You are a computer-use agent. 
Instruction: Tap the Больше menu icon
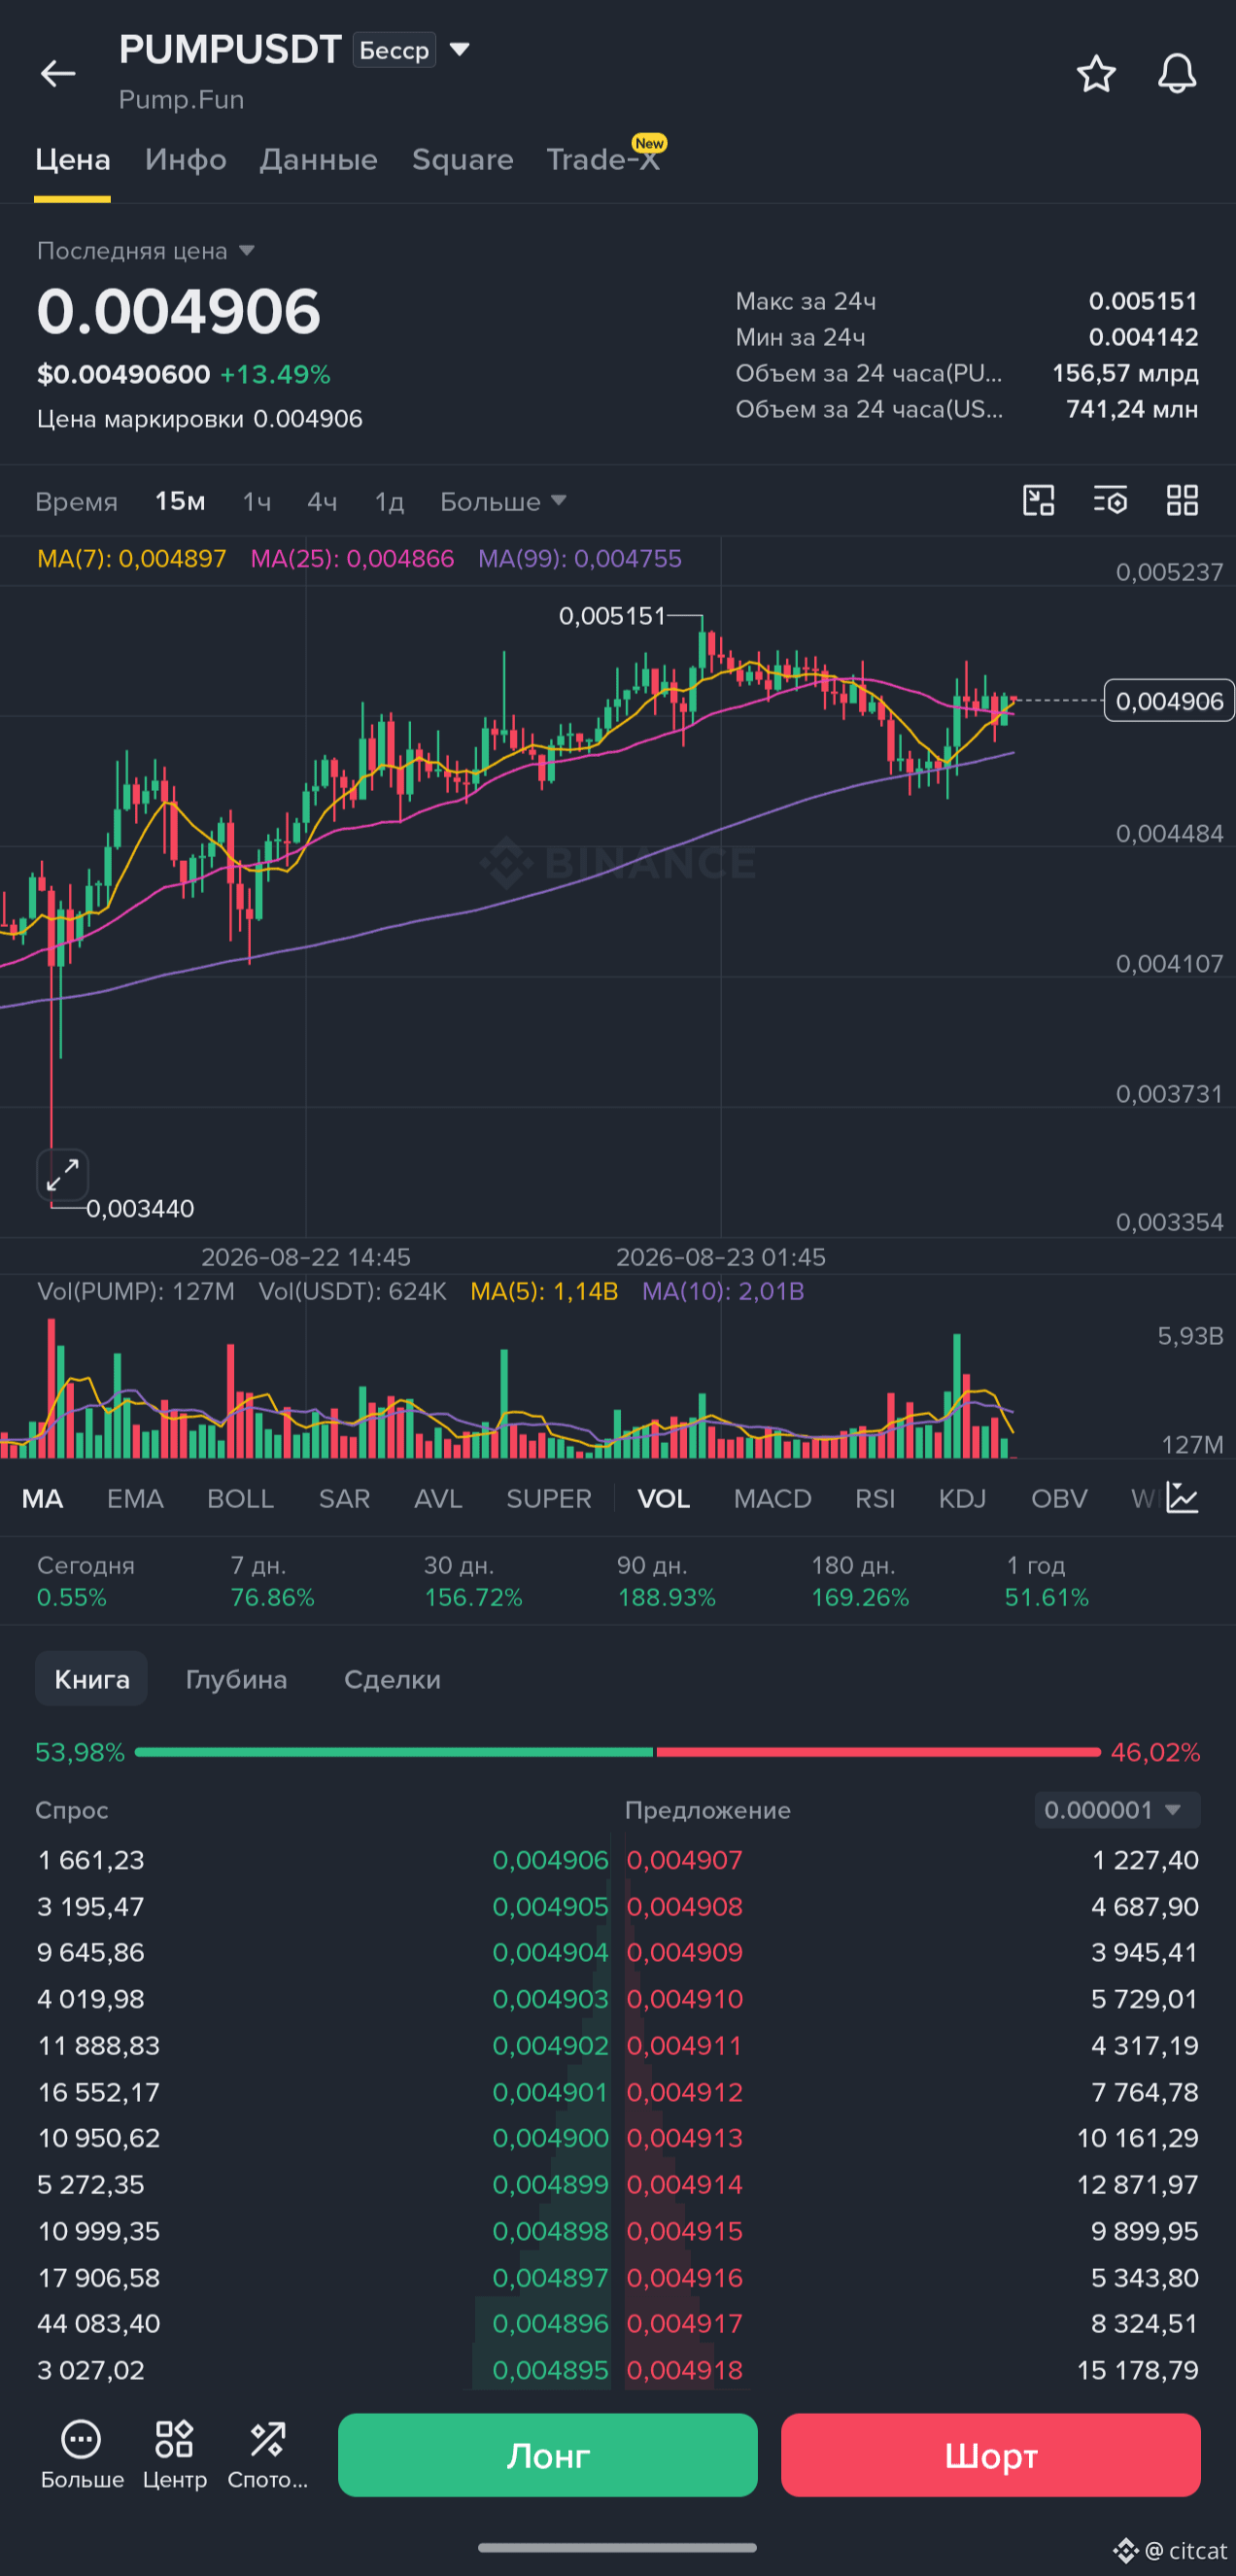click(82, 2455)
